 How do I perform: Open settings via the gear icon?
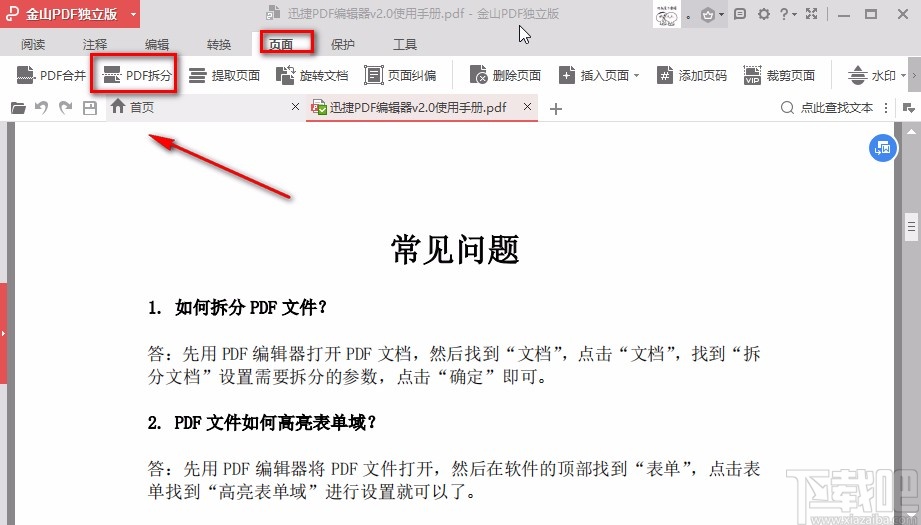(x=764, y=14)
